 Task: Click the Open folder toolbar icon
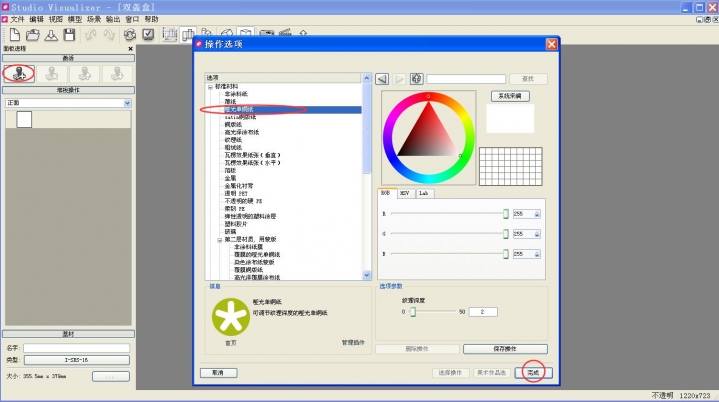click(30, 35)
